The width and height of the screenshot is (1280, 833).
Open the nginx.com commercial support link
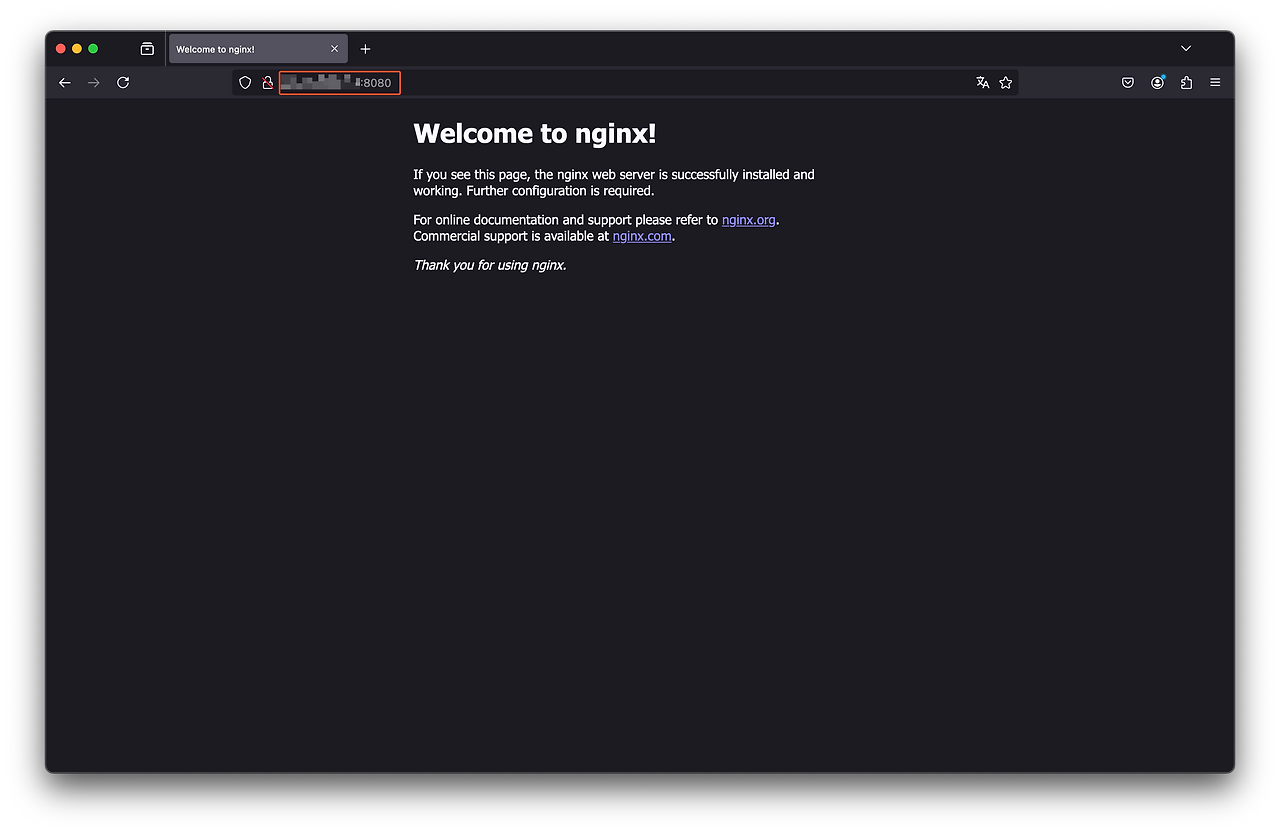click(x=642, y=237)
